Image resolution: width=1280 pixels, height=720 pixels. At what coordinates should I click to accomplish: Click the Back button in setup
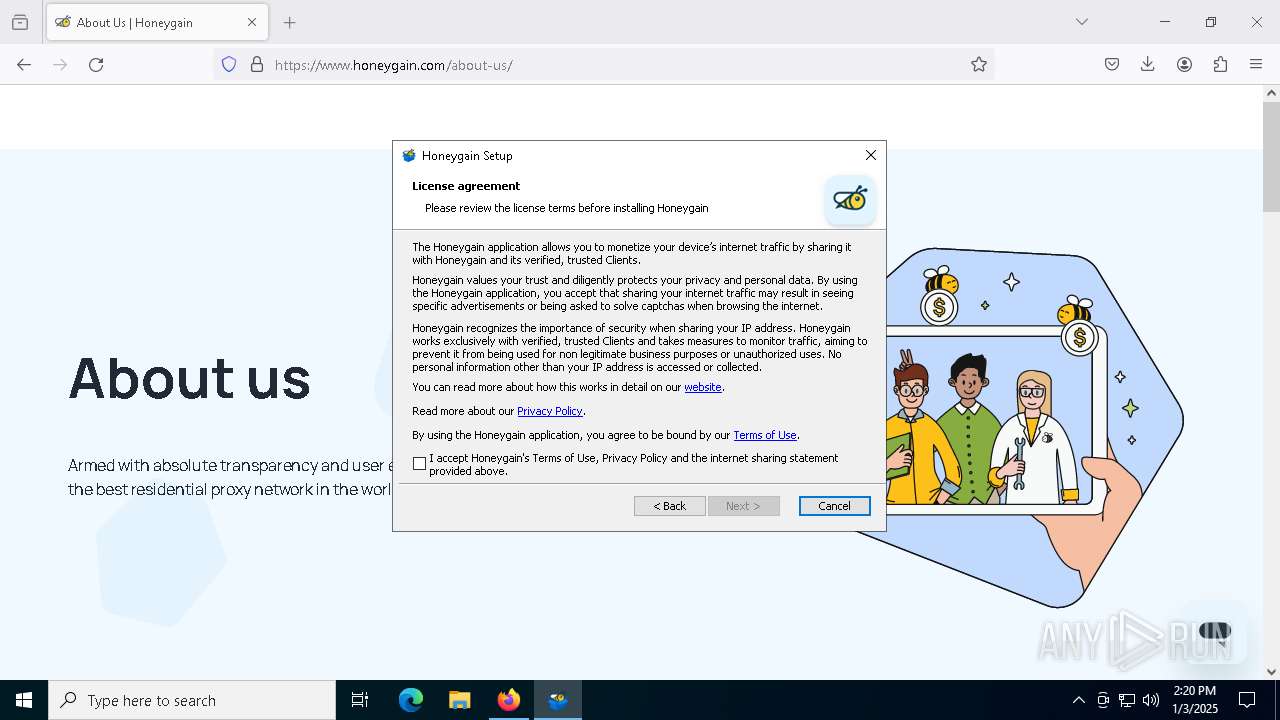(x=669, y=506)
